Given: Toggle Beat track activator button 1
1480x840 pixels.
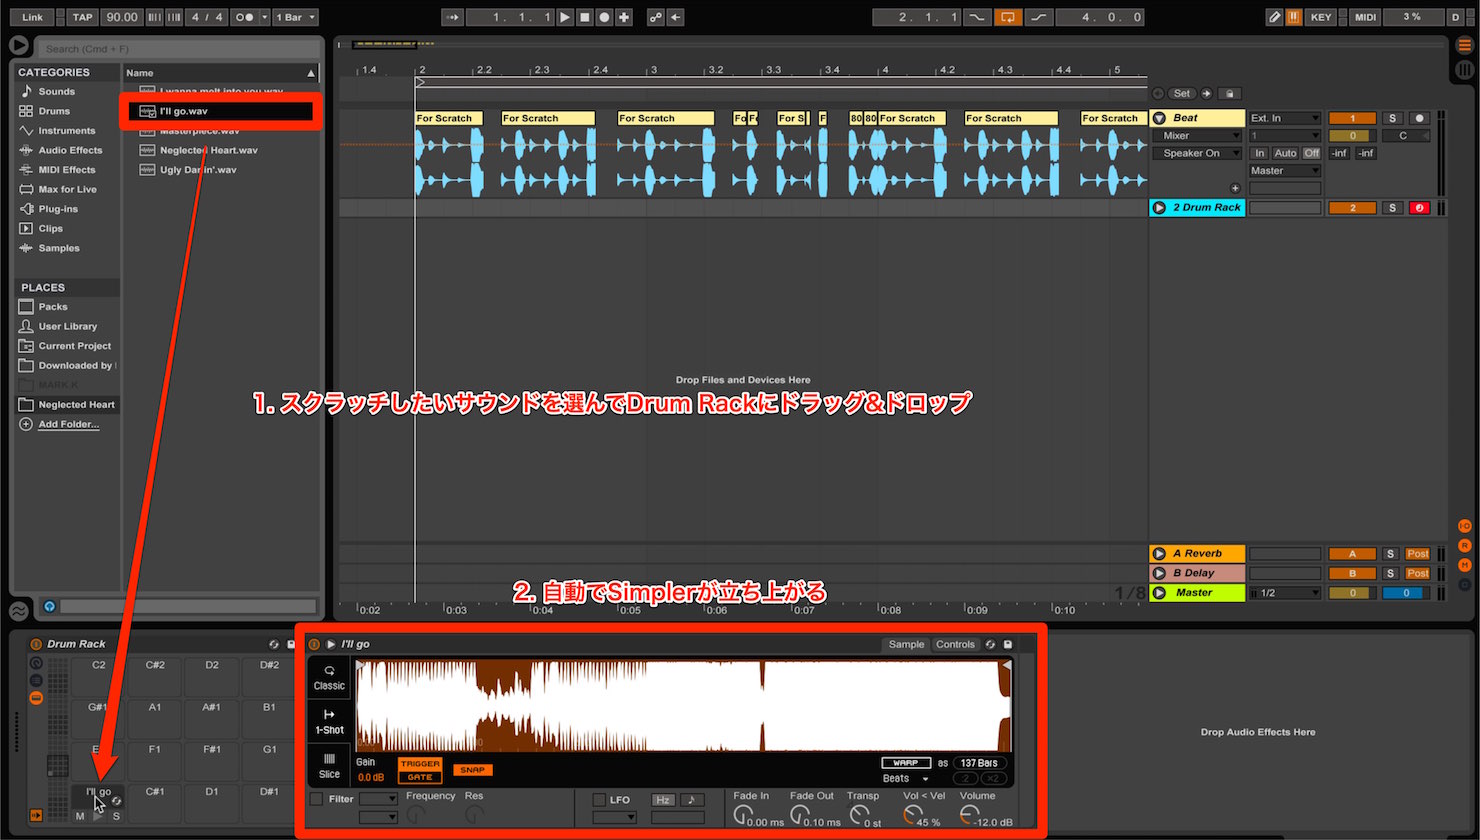Looking at the screenshot, I should [x=1353, y=118].
